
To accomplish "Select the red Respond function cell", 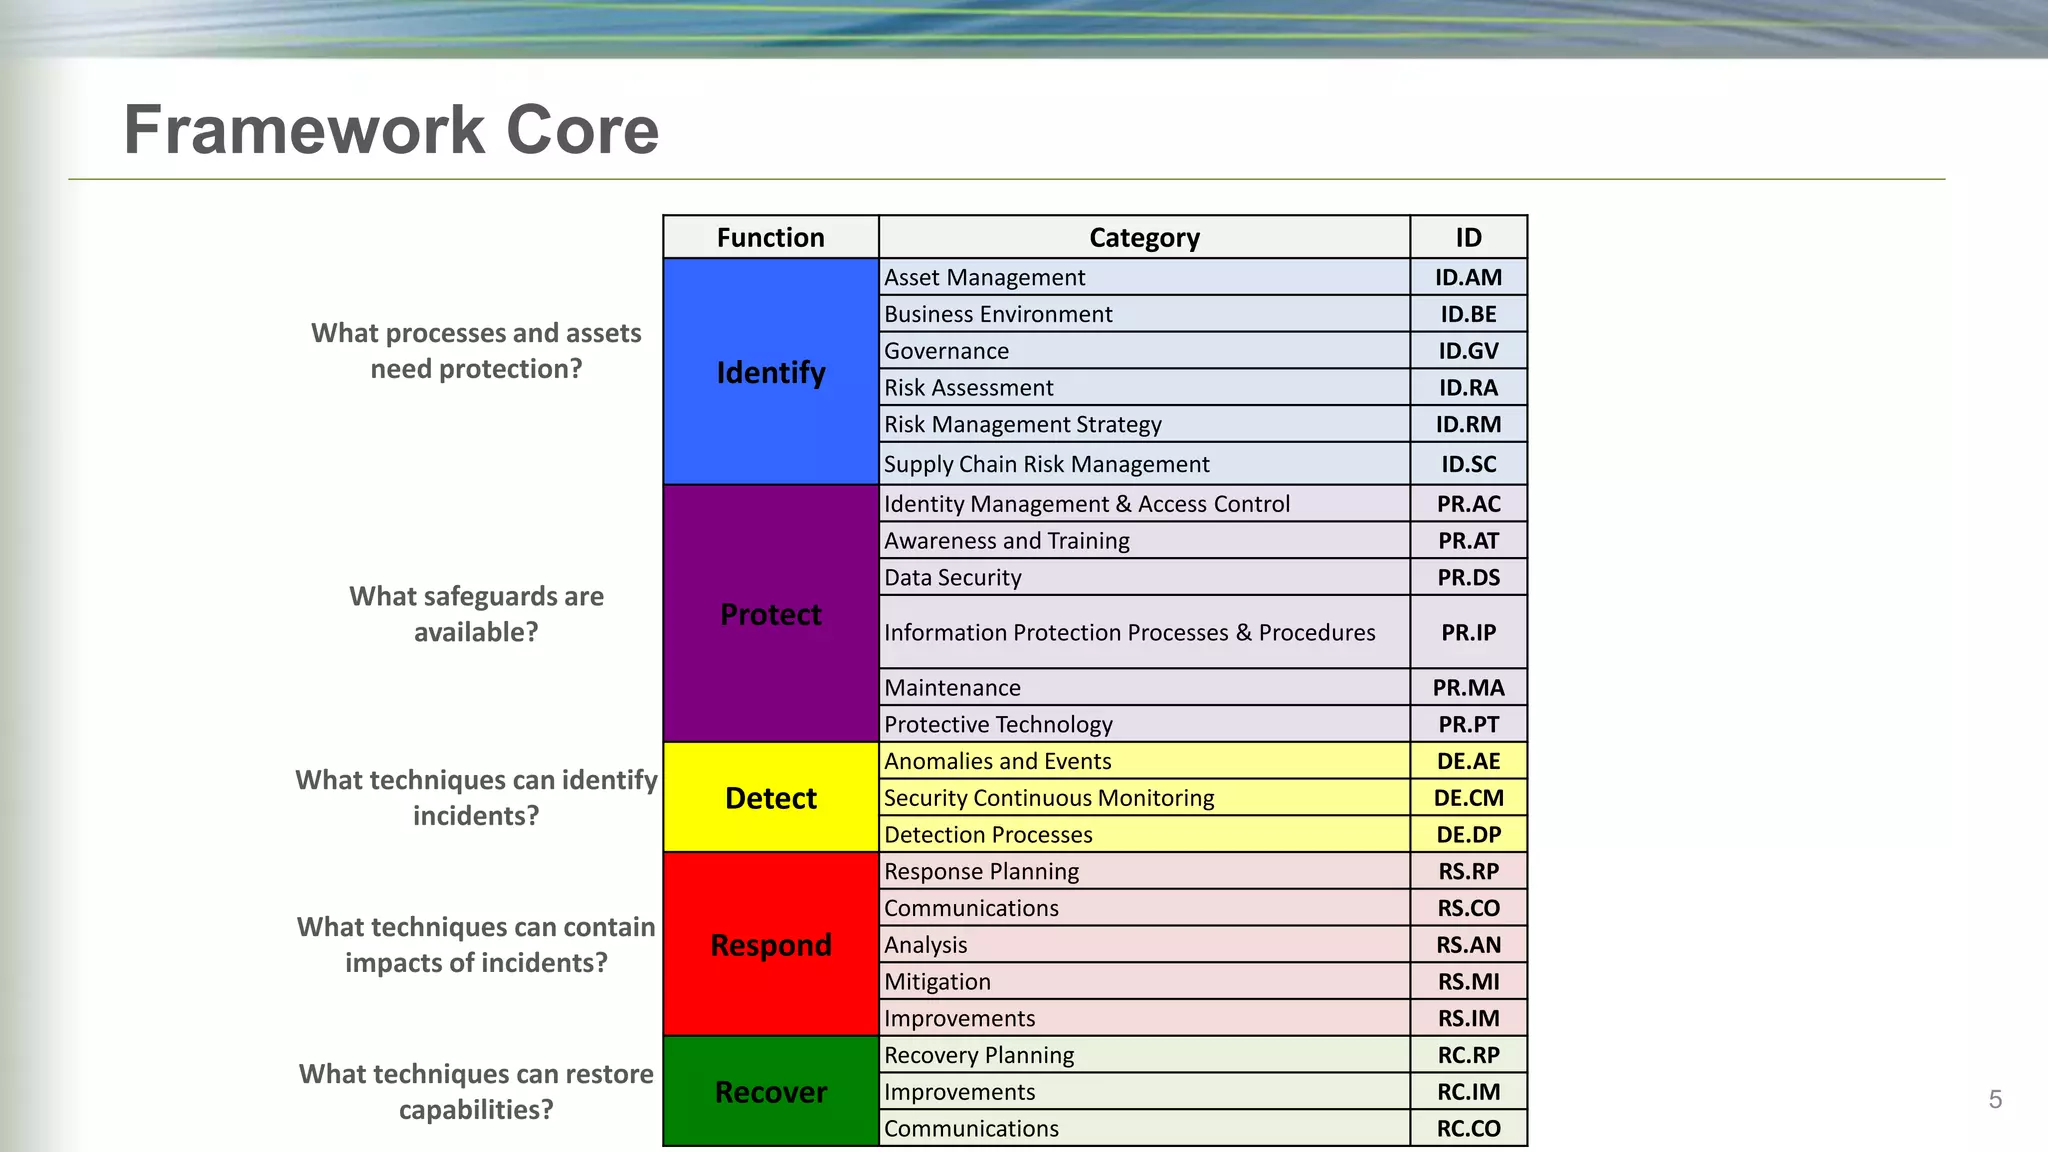I will click(771, 945).
